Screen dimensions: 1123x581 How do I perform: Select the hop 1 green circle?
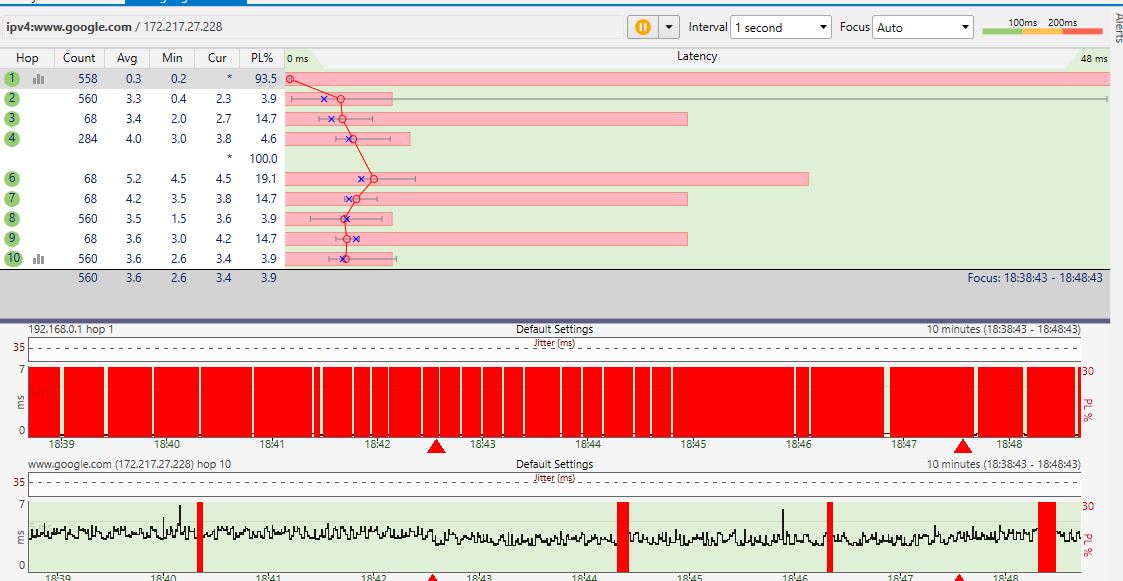[12, 78]
